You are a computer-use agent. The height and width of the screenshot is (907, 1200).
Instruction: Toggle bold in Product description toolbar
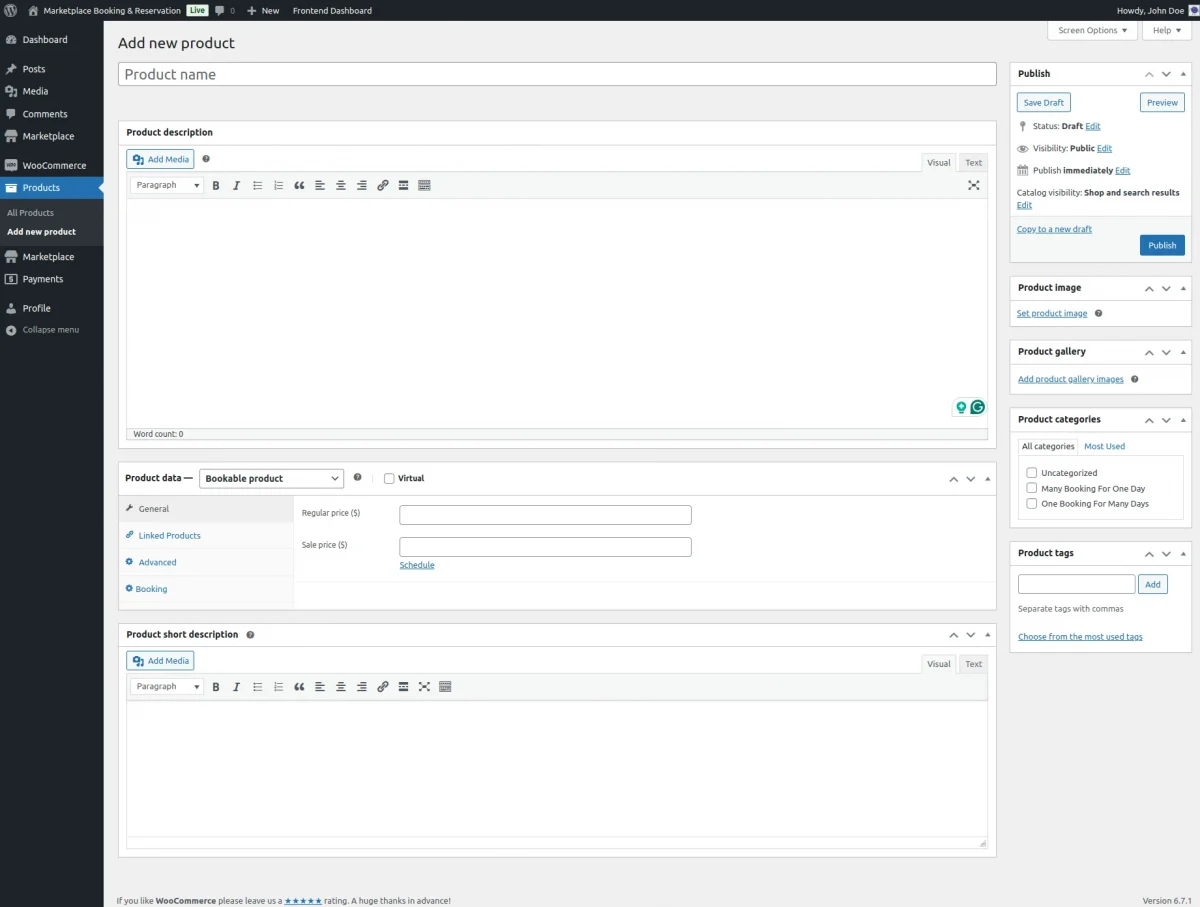(216, 185)
